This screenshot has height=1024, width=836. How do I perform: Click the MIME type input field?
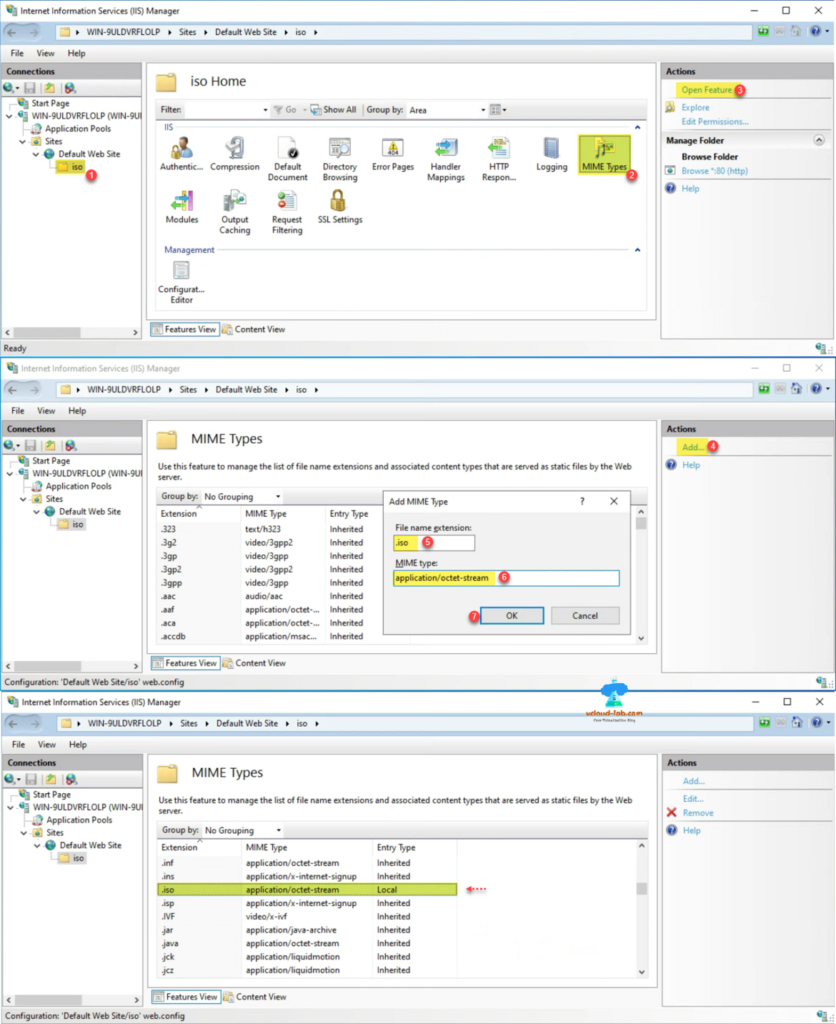point(506,578)
